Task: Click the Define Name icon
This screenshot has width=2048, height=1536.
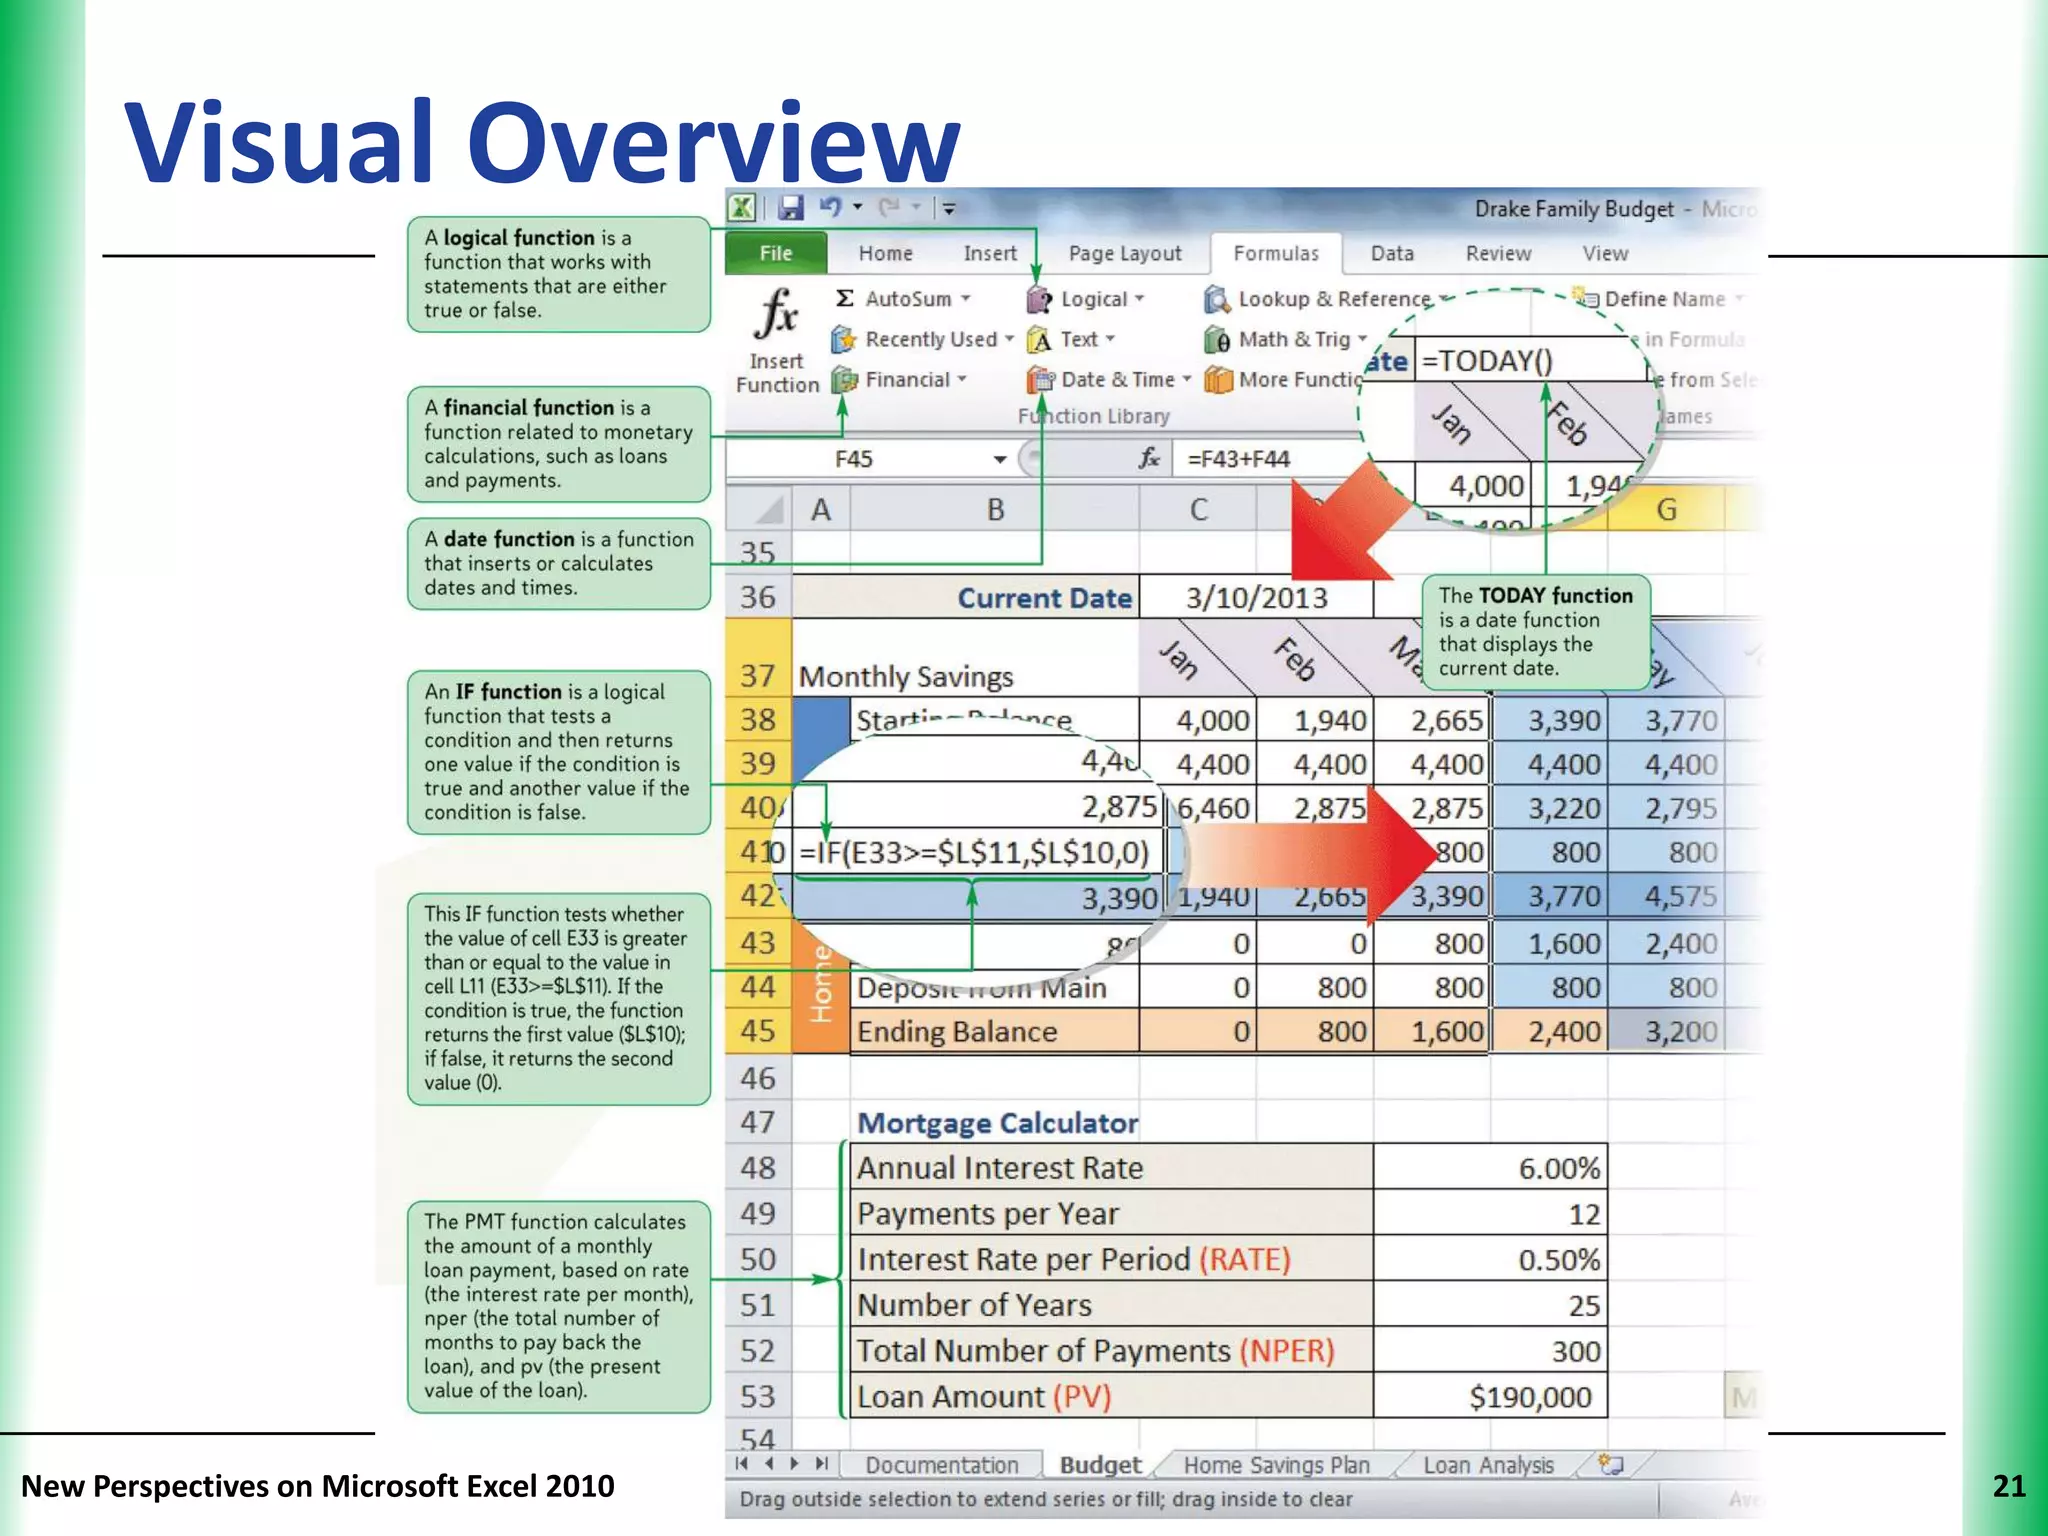Action: [x=1586, y=297]
